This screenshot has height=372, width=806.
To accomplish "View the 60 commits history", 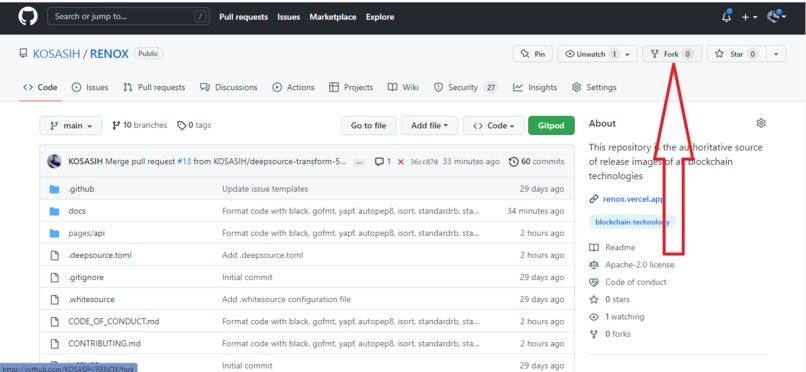I will [536, 161].
